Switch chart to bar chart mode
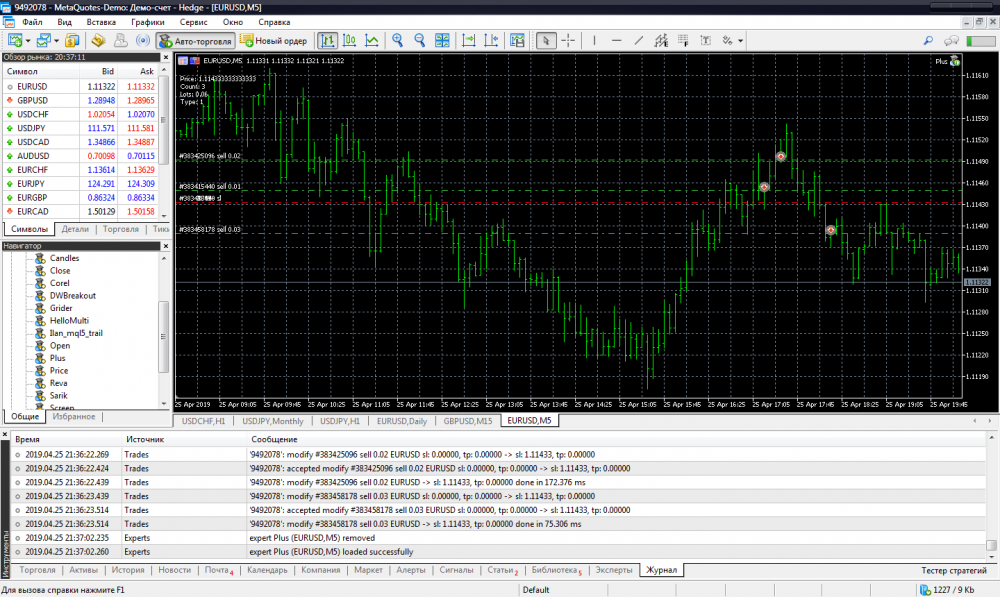The height and width of the screenshot is (597, 1000). [x=327, y=41]
